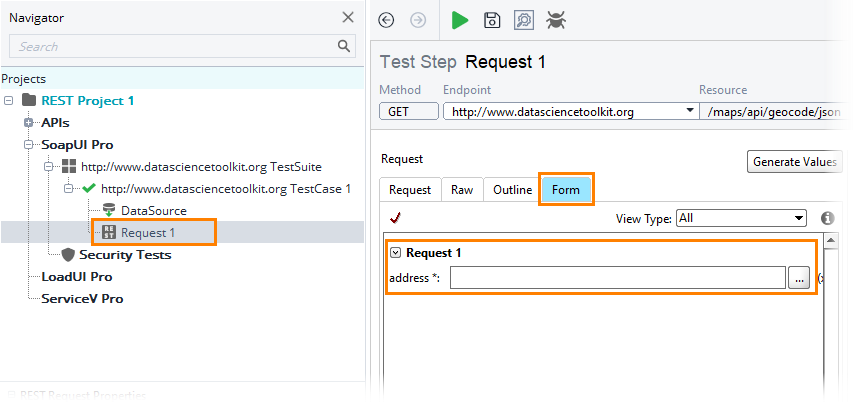854x403 pixels.
Task: Expand the APIs node
Action: pyautogui.click(x=29, y=123)
